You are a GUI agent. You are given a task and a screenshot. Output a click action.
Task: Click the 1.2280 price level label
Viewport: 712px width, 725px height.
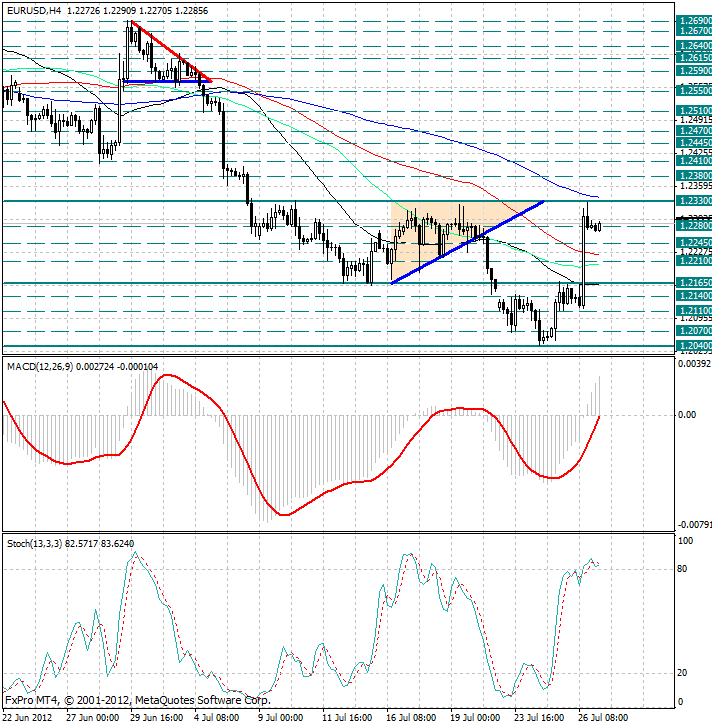coord(694,226)
